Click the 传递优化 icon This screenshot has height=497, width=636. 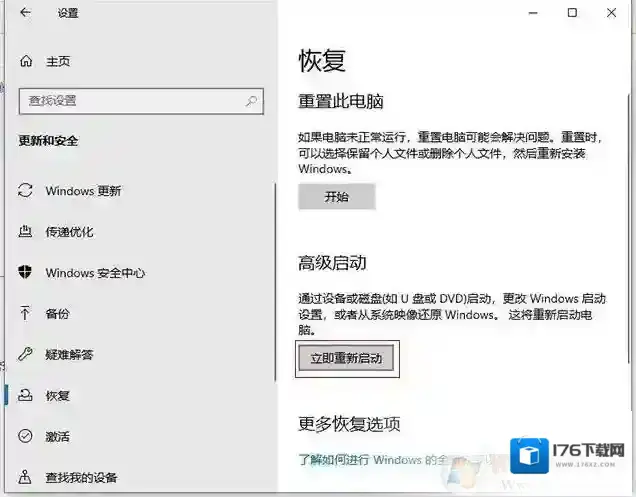[x=25, y=231]
